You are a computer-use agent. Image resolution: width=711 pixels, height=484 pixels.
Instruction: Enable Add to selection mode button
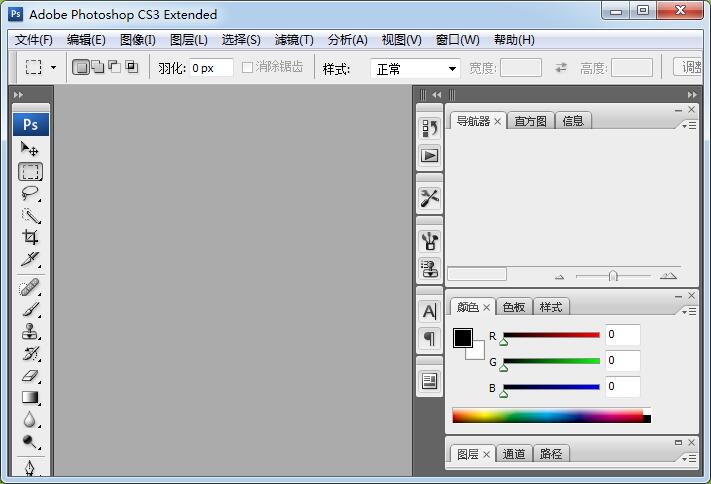click(x=98, y=68)
